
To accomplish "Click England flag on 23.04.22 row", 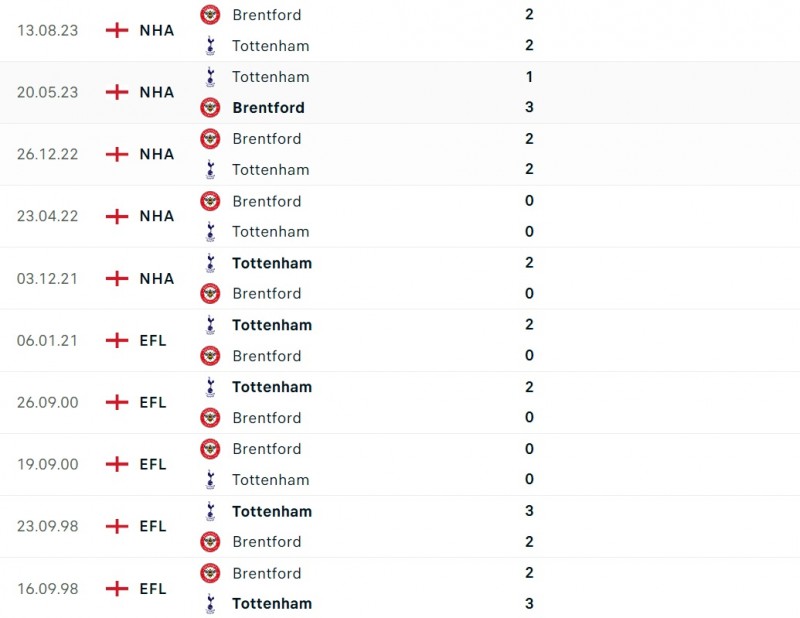I will point(117,216).
